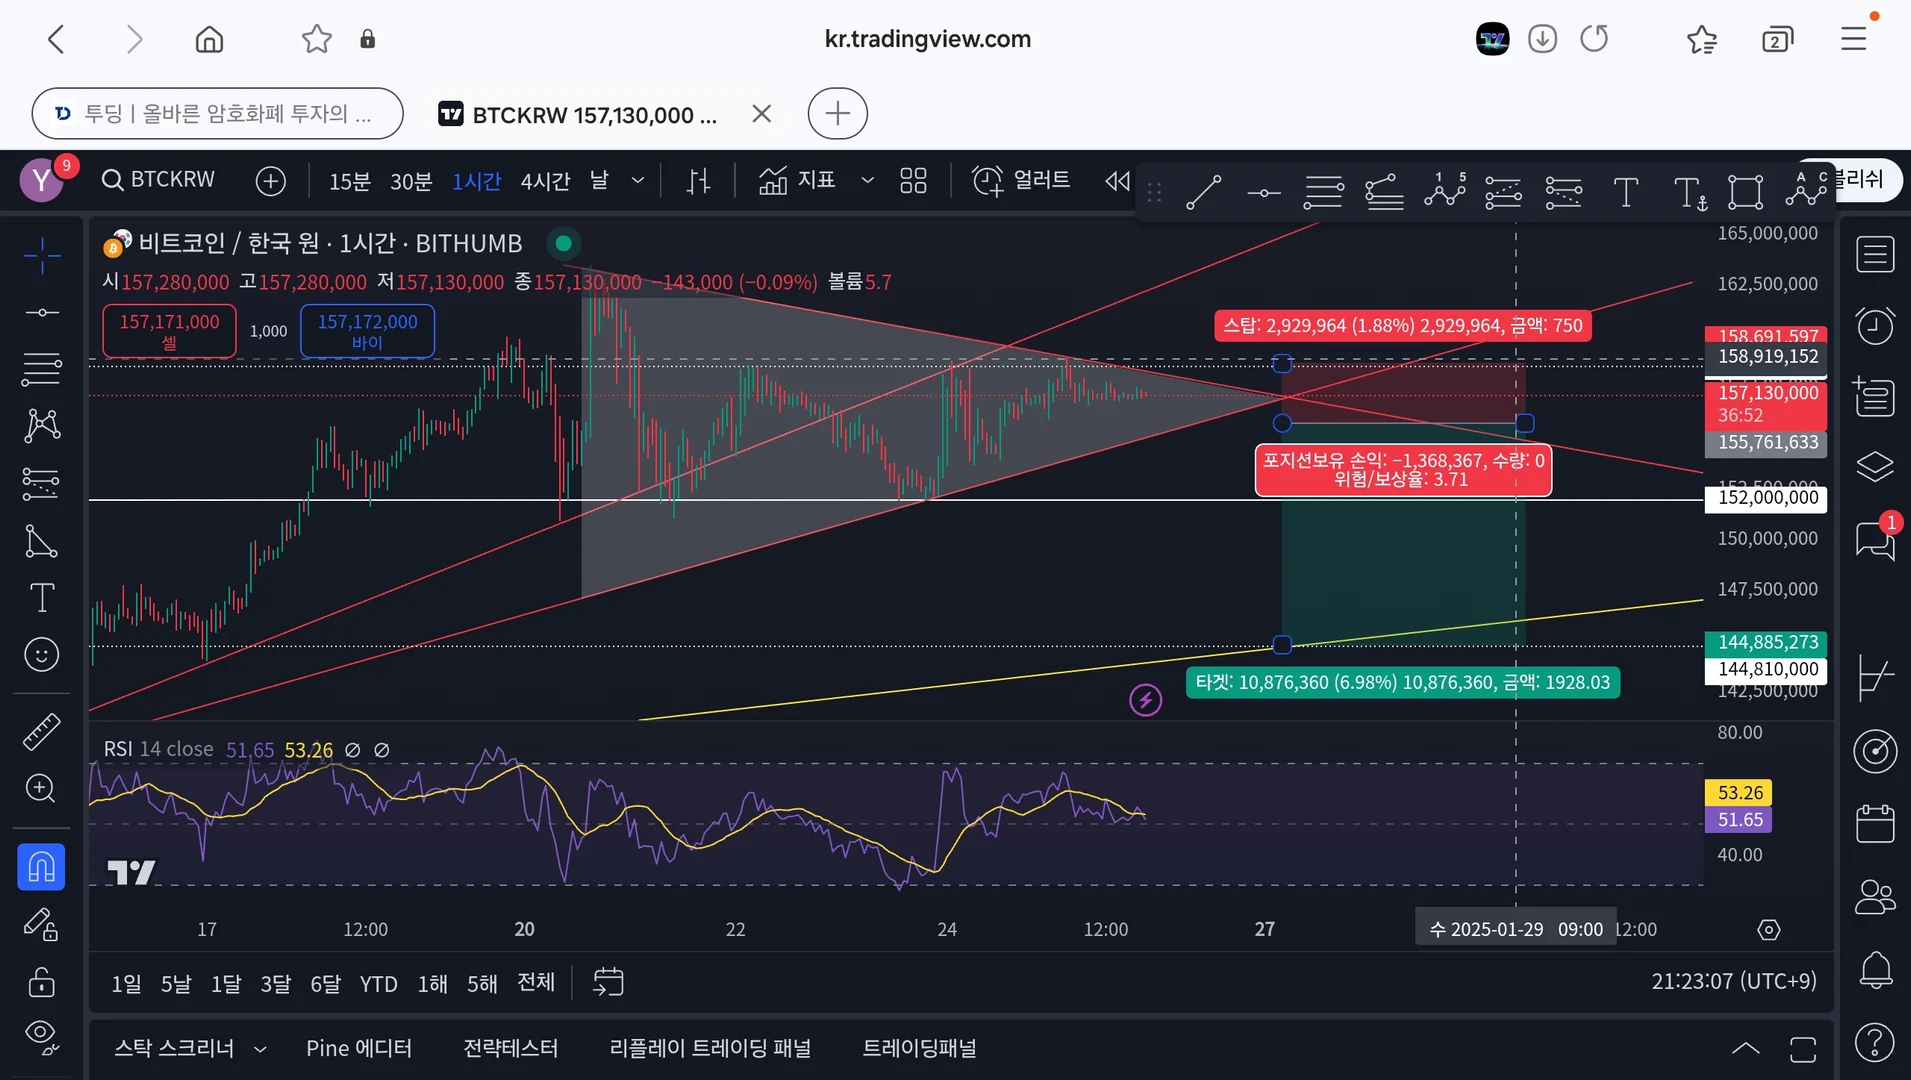The width and height of the screenshot is (1911, 1080).
Task: Click the red 셀 sell price button
Action: click(169, 331)
